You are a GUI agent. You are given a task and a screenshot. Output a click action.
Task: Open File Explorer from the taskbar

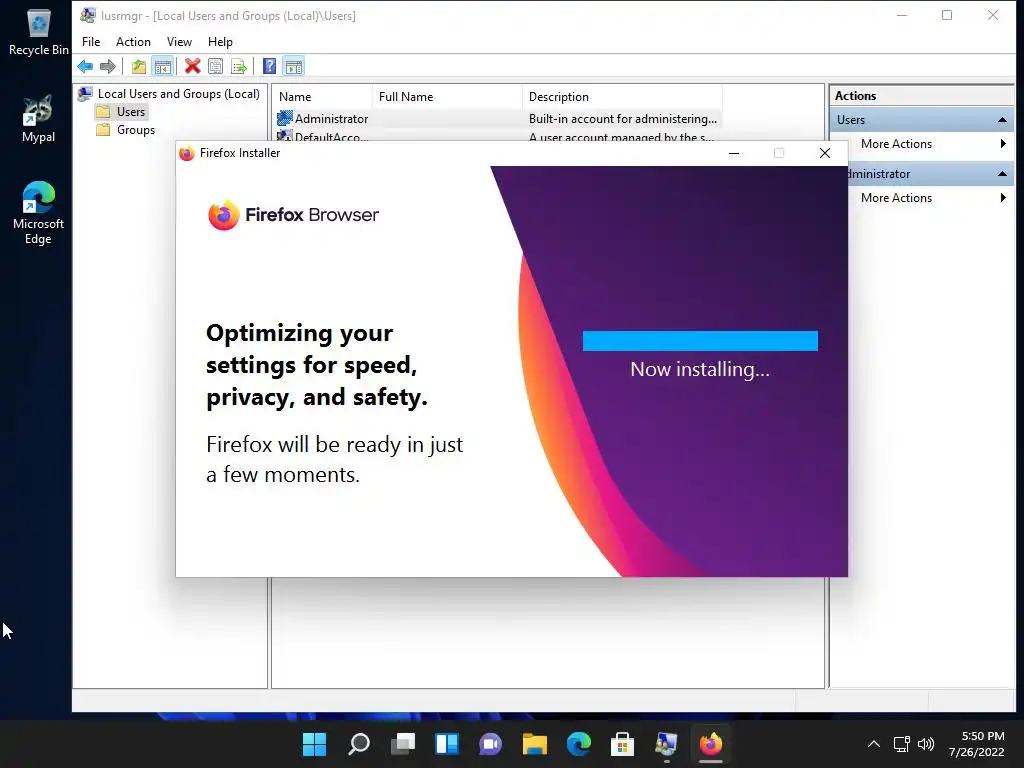535,744
